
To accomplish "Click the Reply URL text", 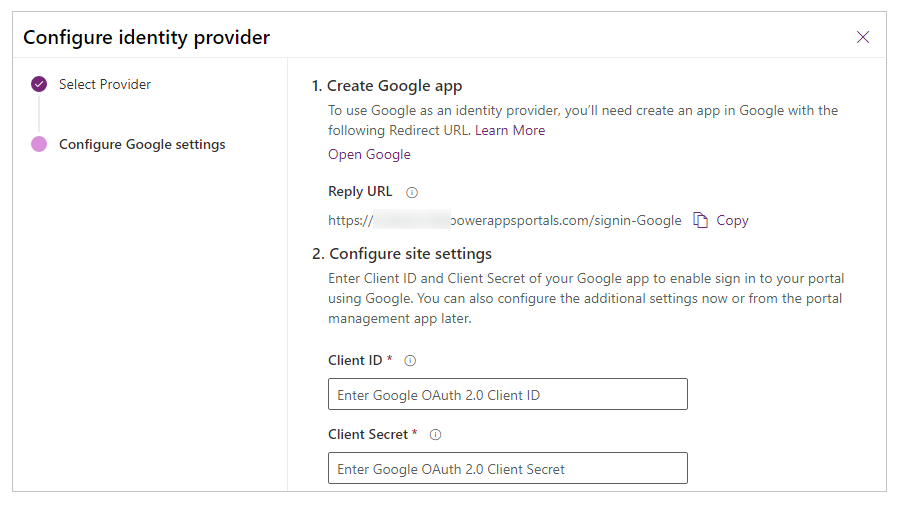I will click(x=504, y=220).
